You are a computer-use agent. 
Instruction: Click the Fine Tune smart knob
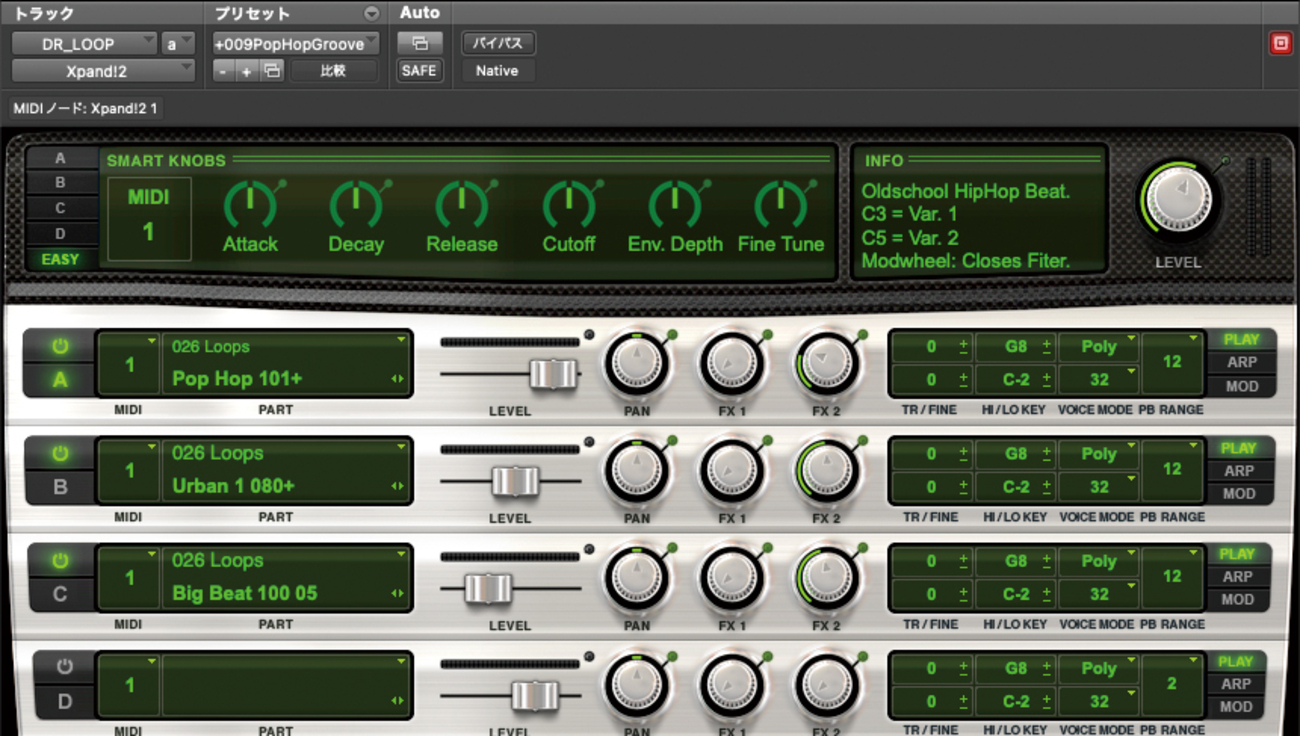coord(780,204)
